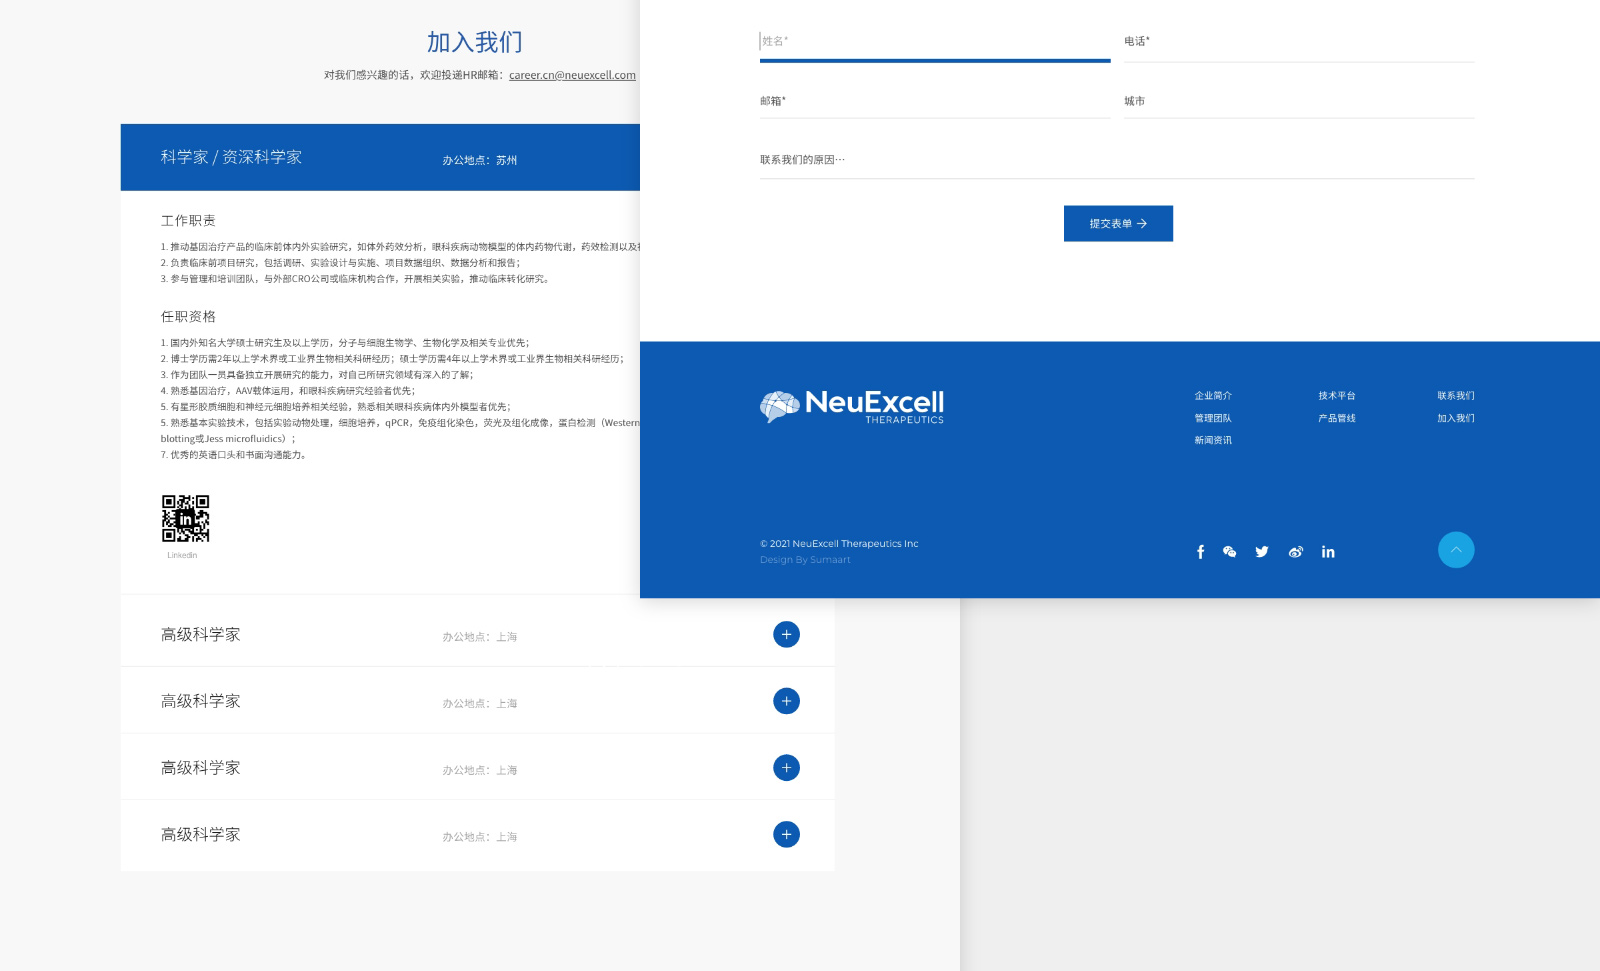
Task: Open the Facebook icon in the footer
Action: click(1200, 552)
